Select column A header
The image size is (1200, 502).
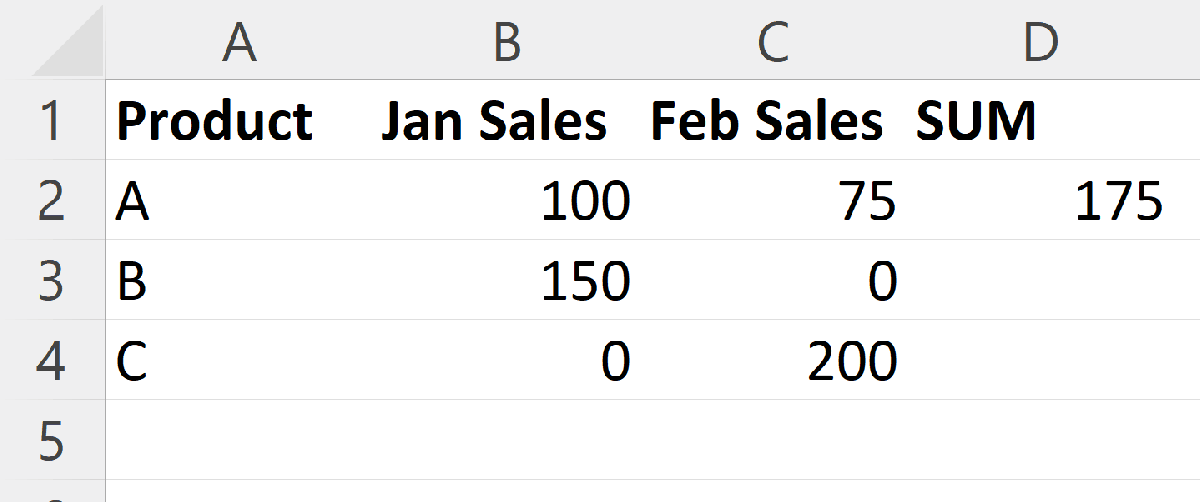click(240, 42)
